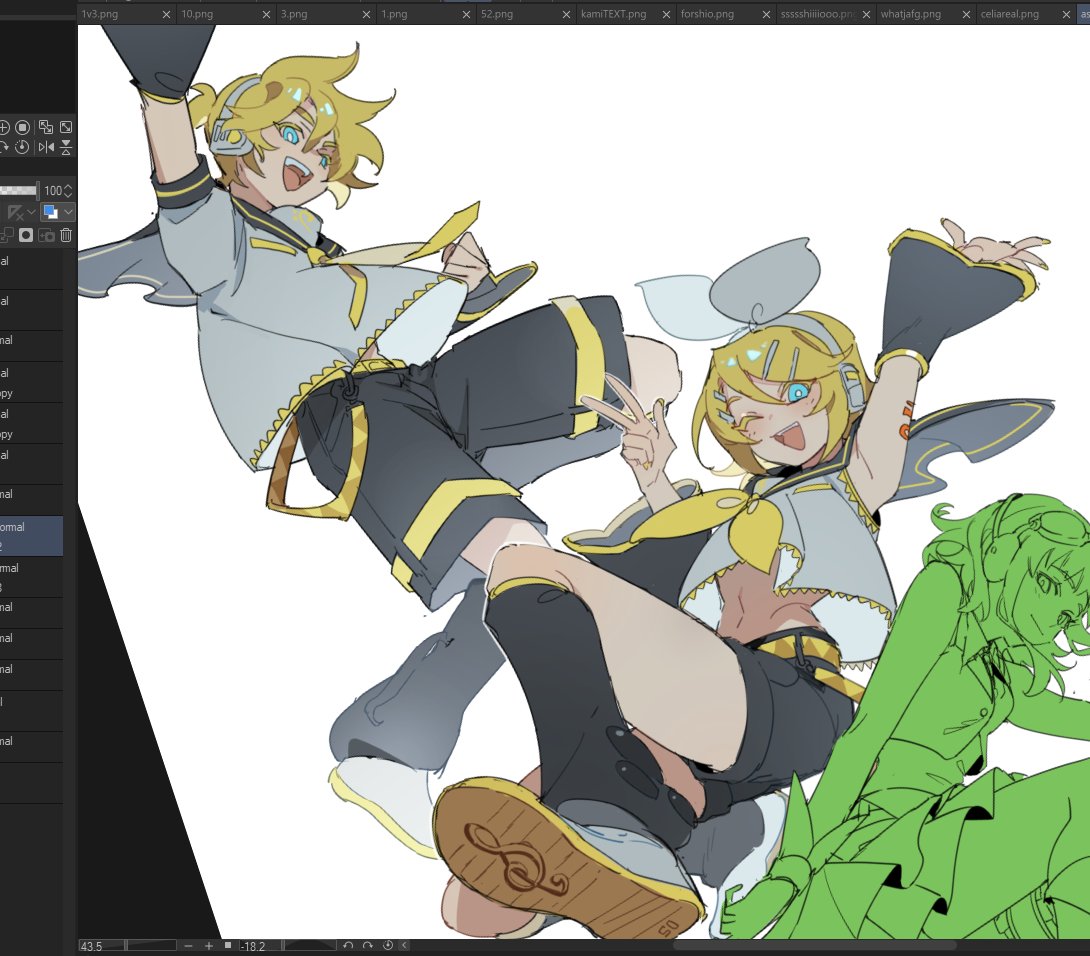Flip the canvas vertically

(x=66, y=147)
